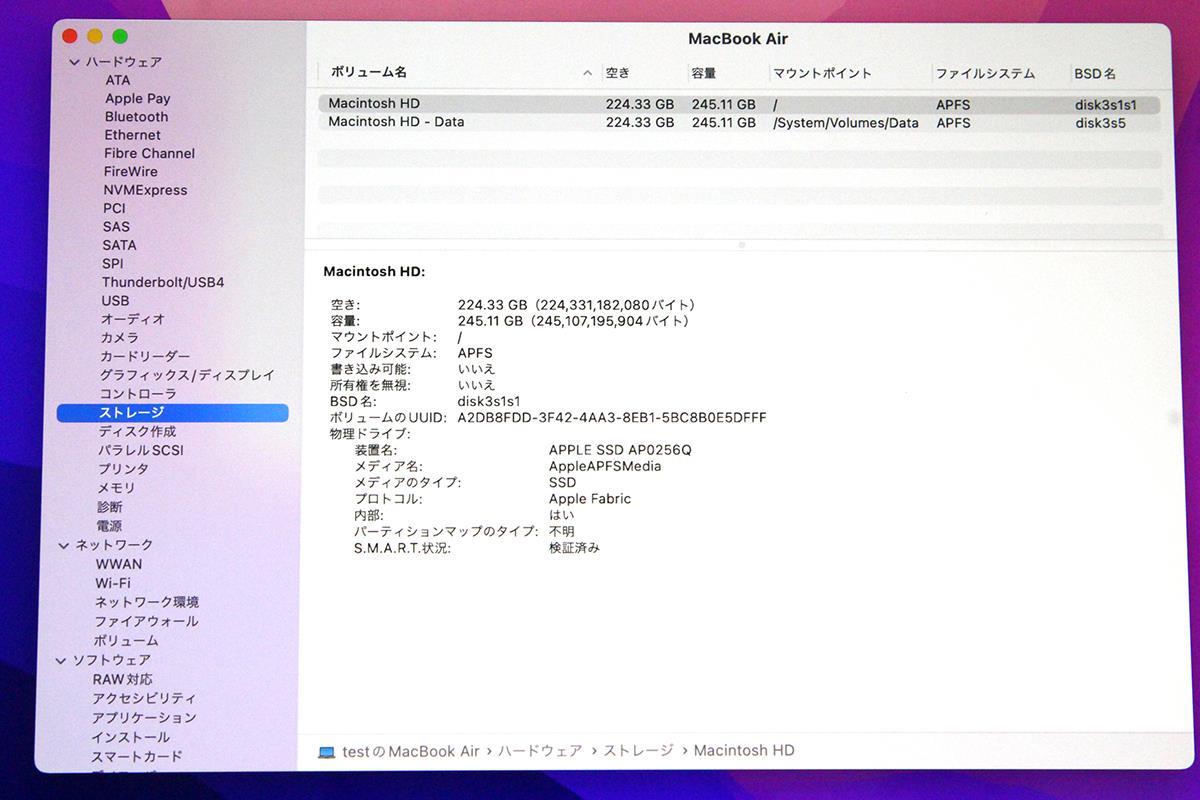
Task: Select RAW対応 under ソフトウェア
Action: (123, 679)
